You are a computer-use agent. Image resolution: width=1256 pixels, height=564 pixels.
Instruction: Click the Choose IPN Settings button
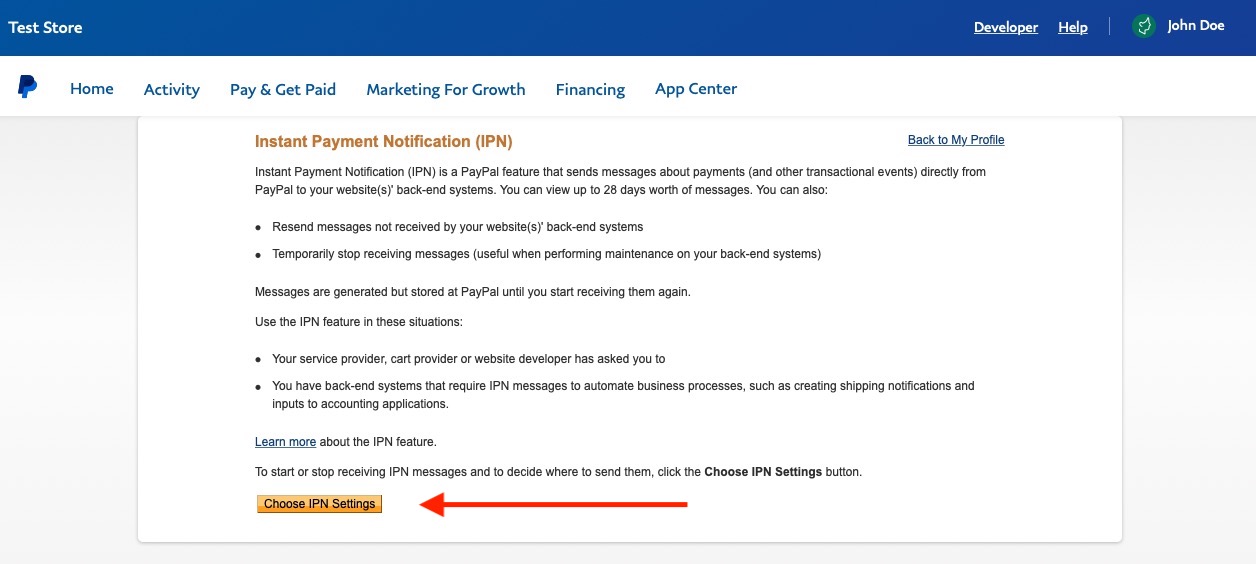point(320,504)
